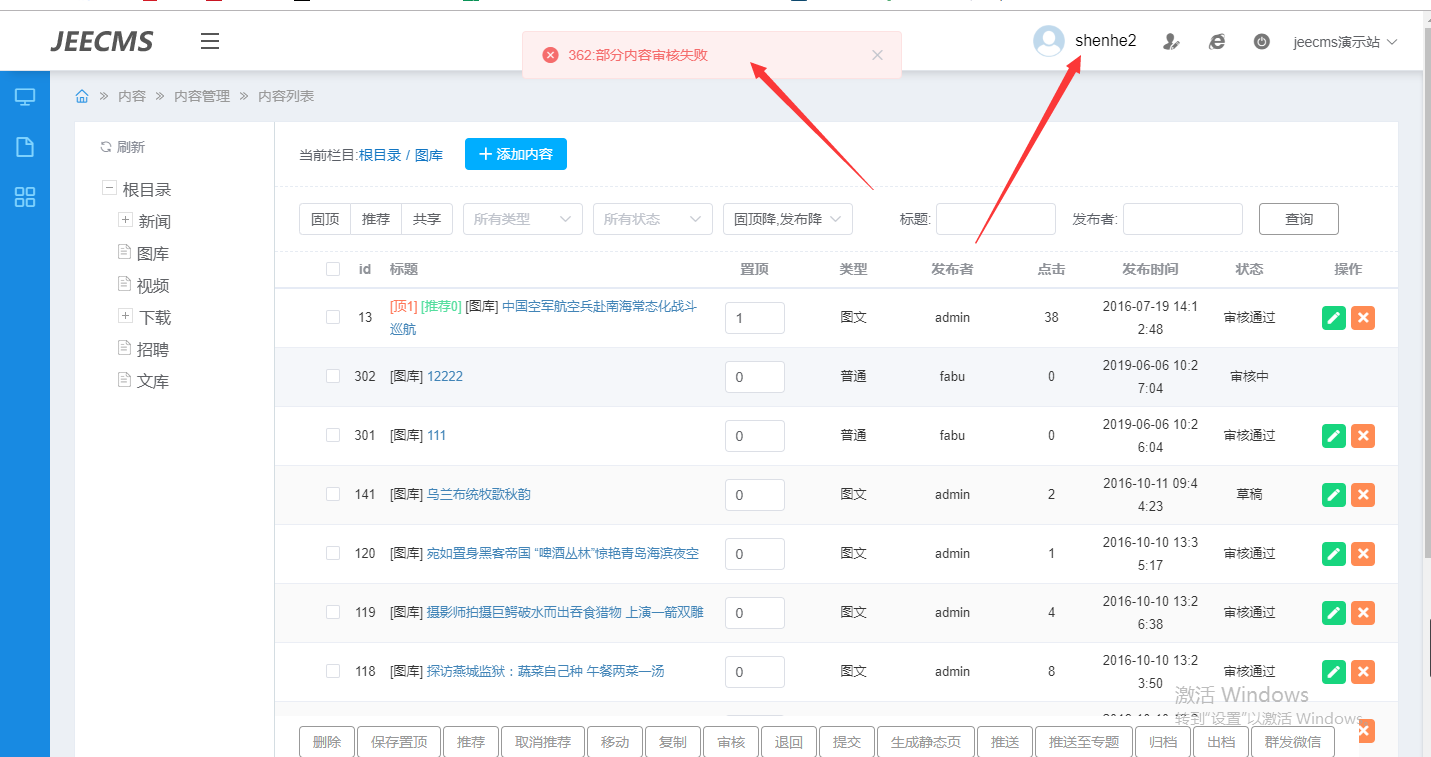Tick the select-all checkbox in table header

point(333,269)
